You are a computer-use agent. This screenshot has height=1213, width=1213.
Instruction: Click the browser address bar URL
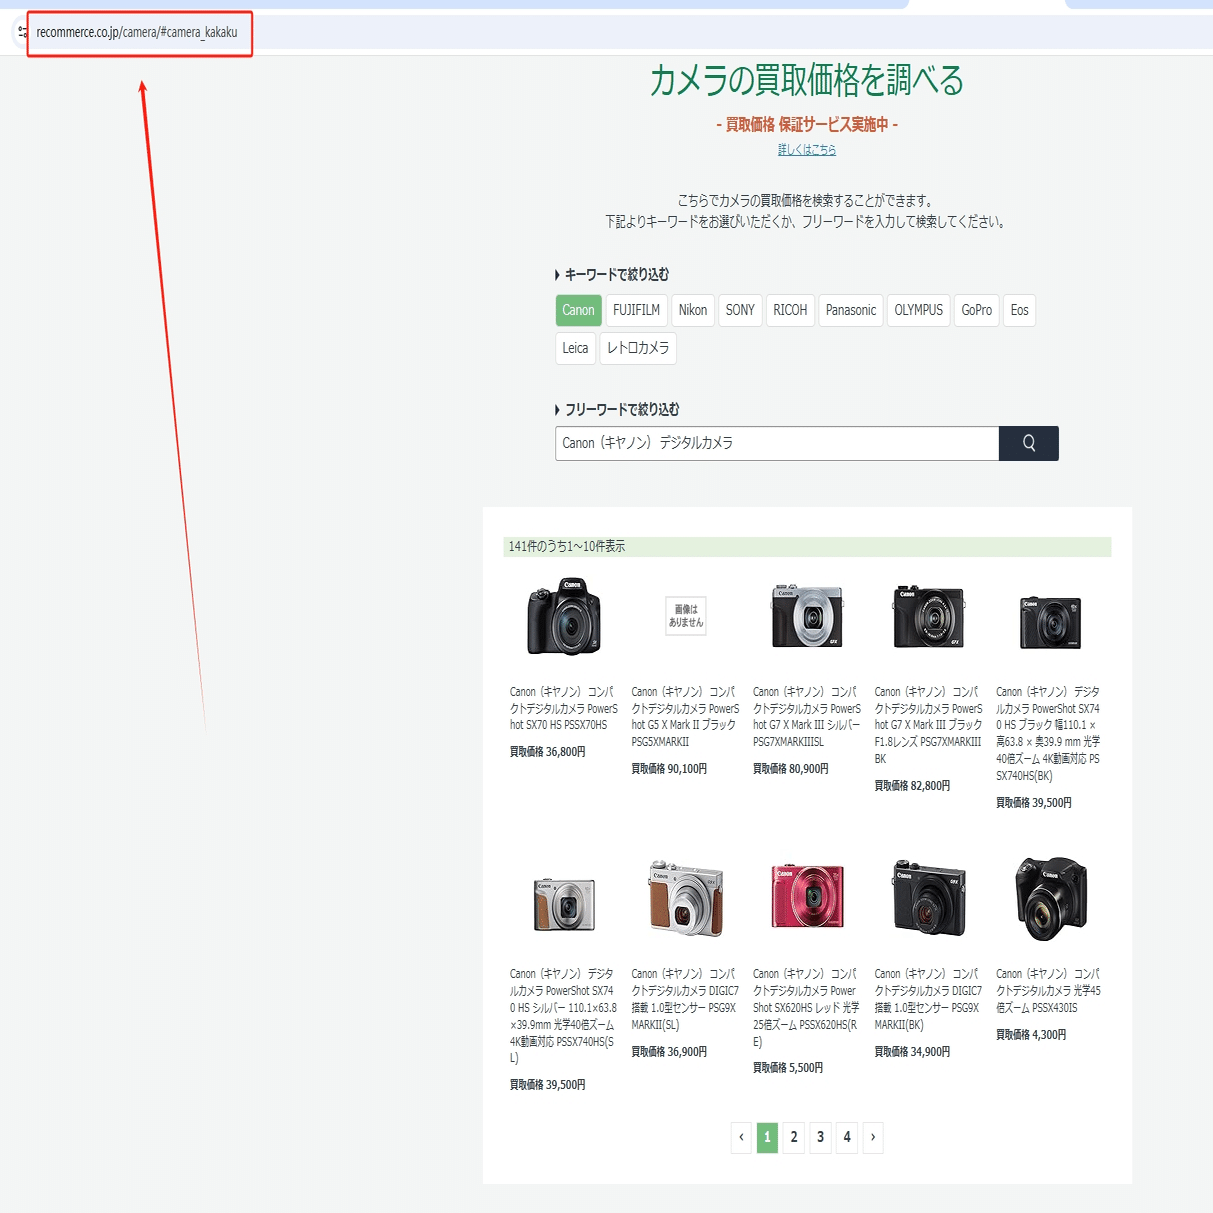[x=137, y=32]
